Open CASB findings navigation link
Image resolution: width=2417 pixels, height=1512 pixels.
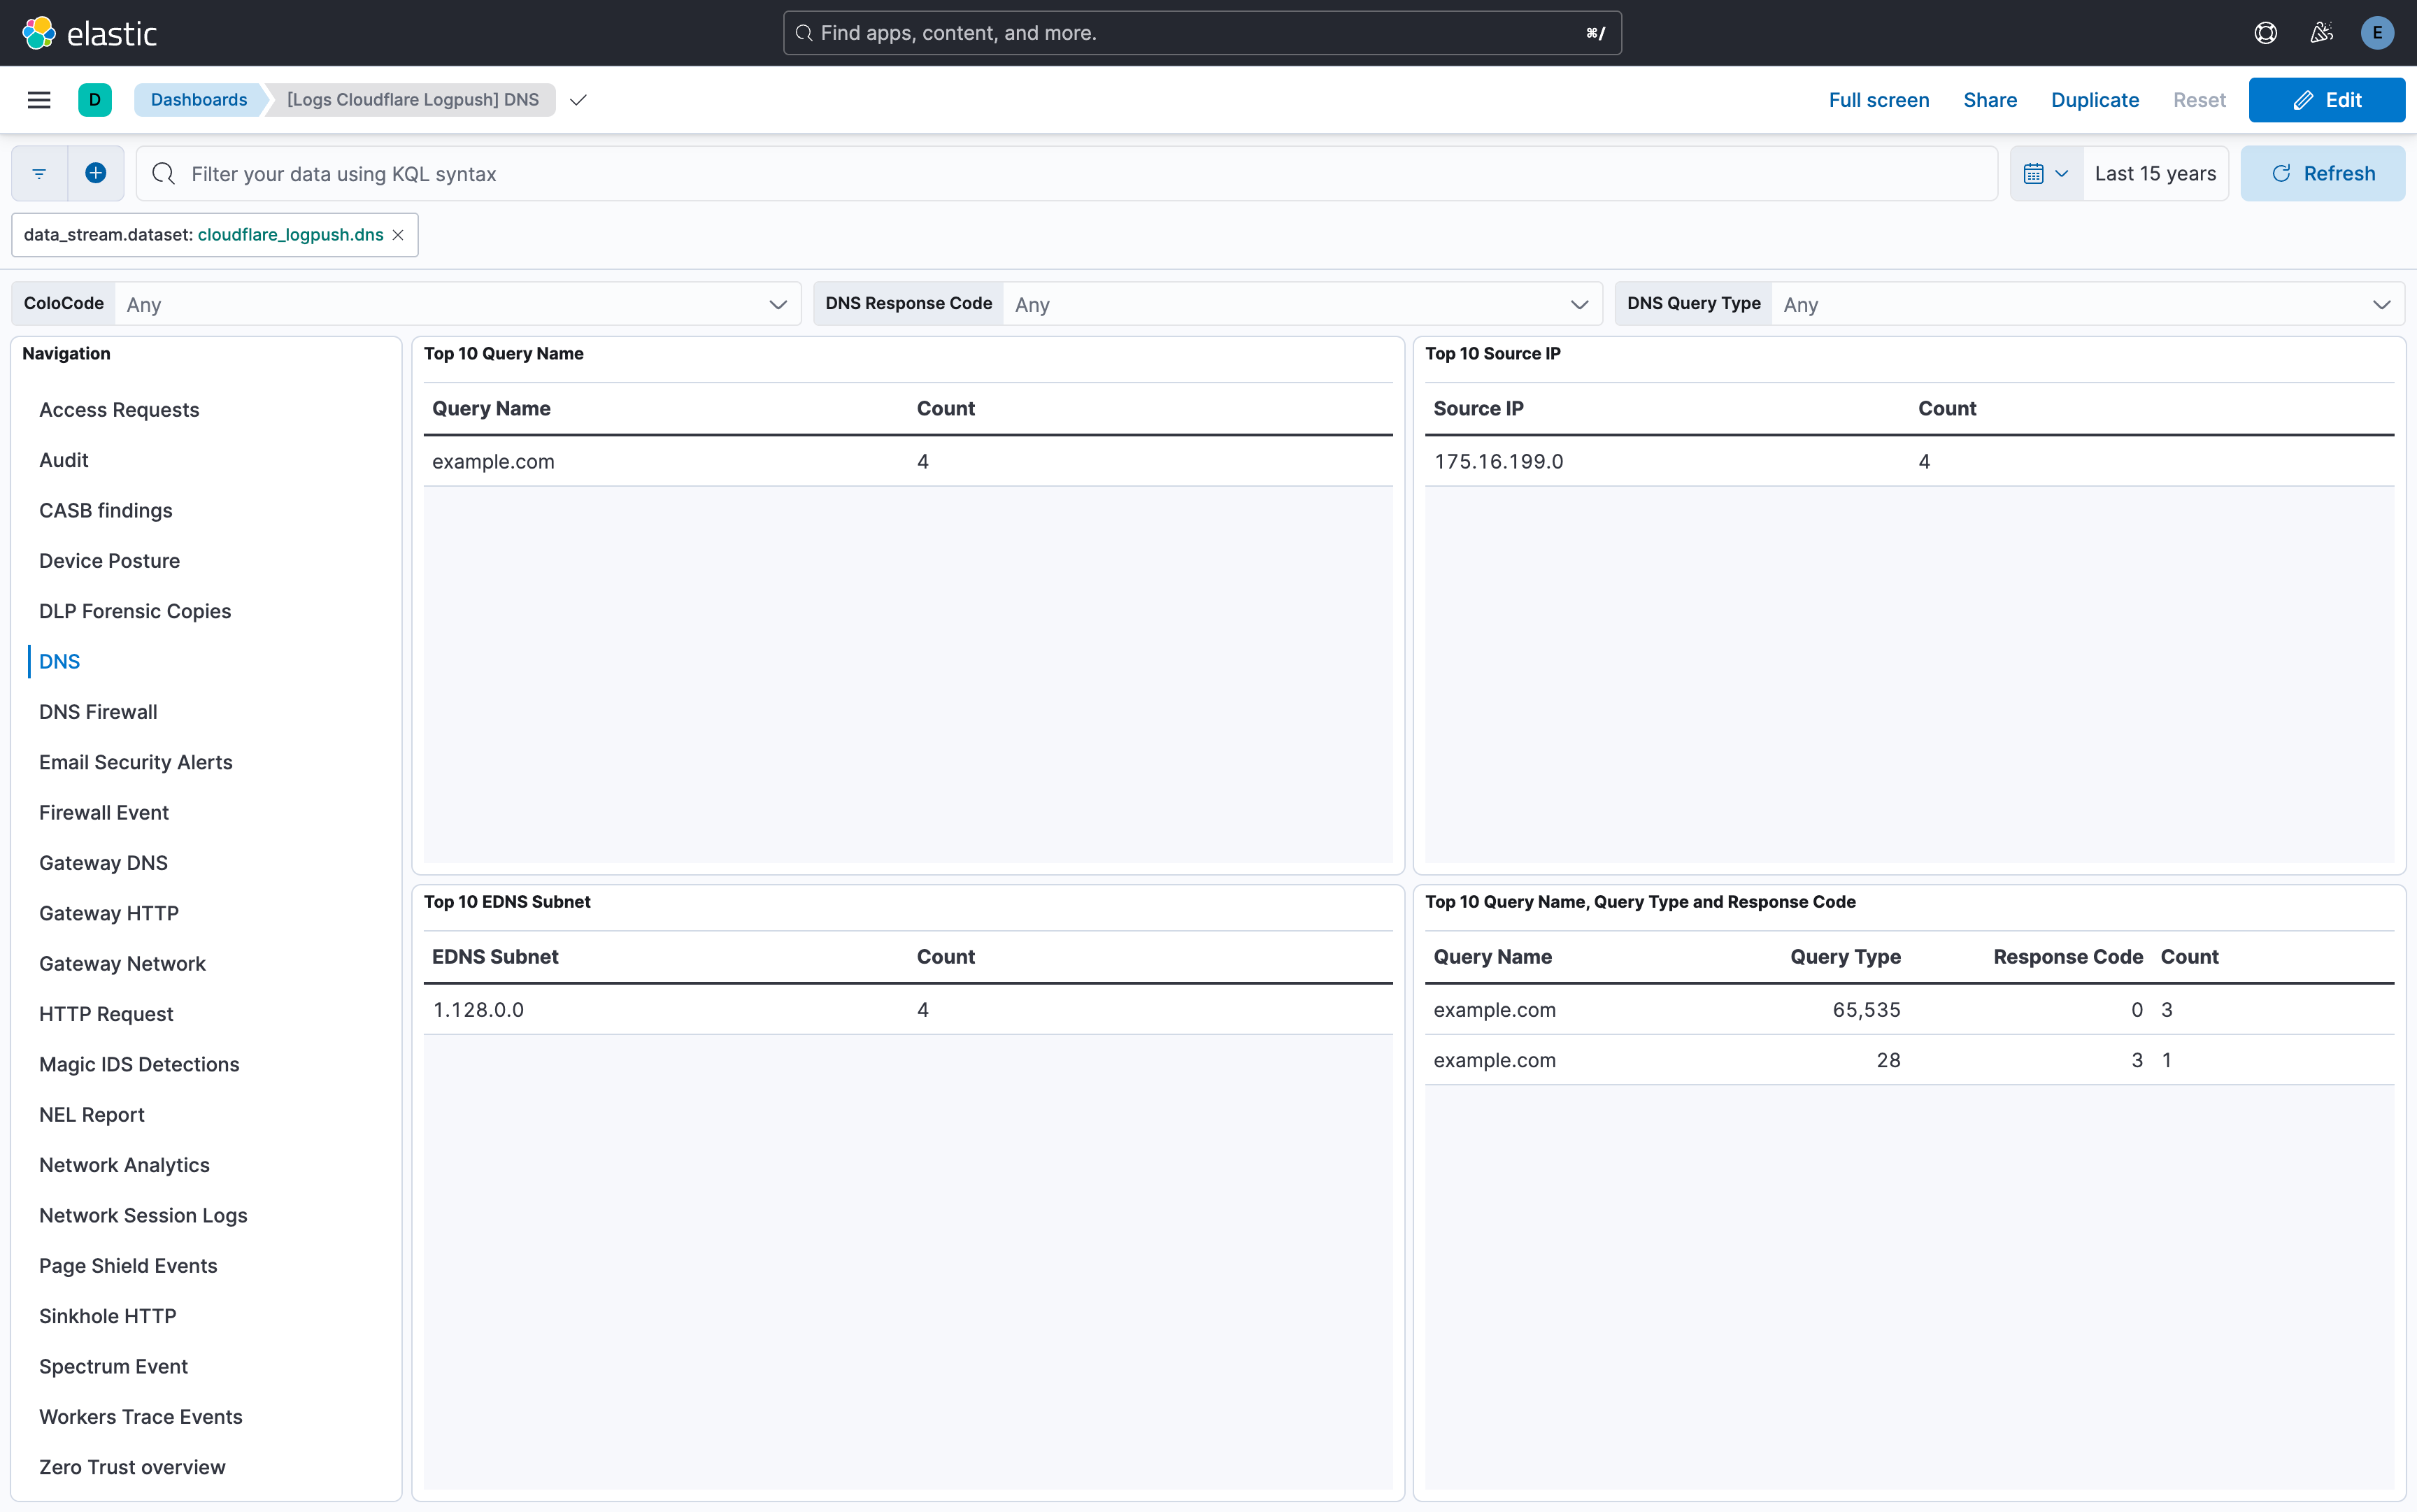point(106,511)
